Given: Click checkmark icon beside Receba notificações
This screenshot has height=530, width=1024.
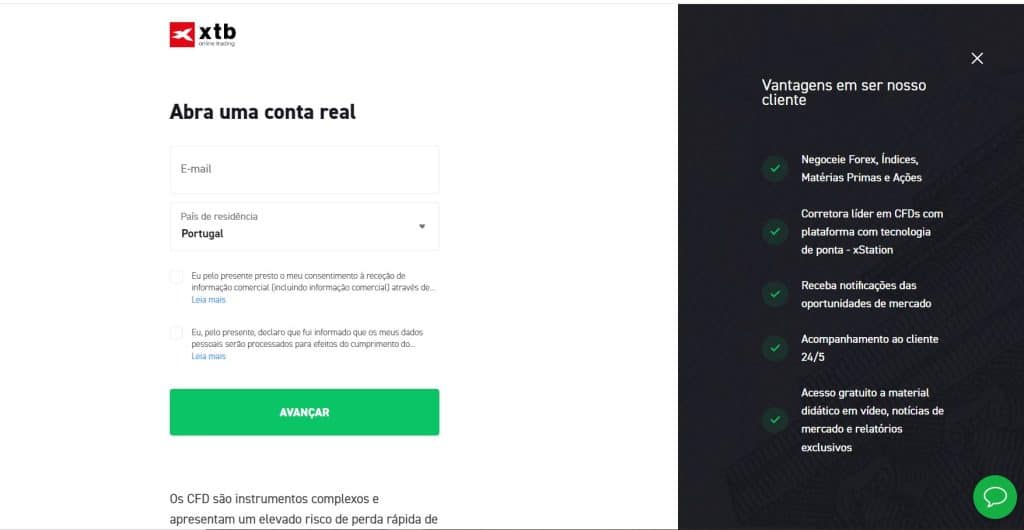Looking at the screenshot, I should 775,294.
